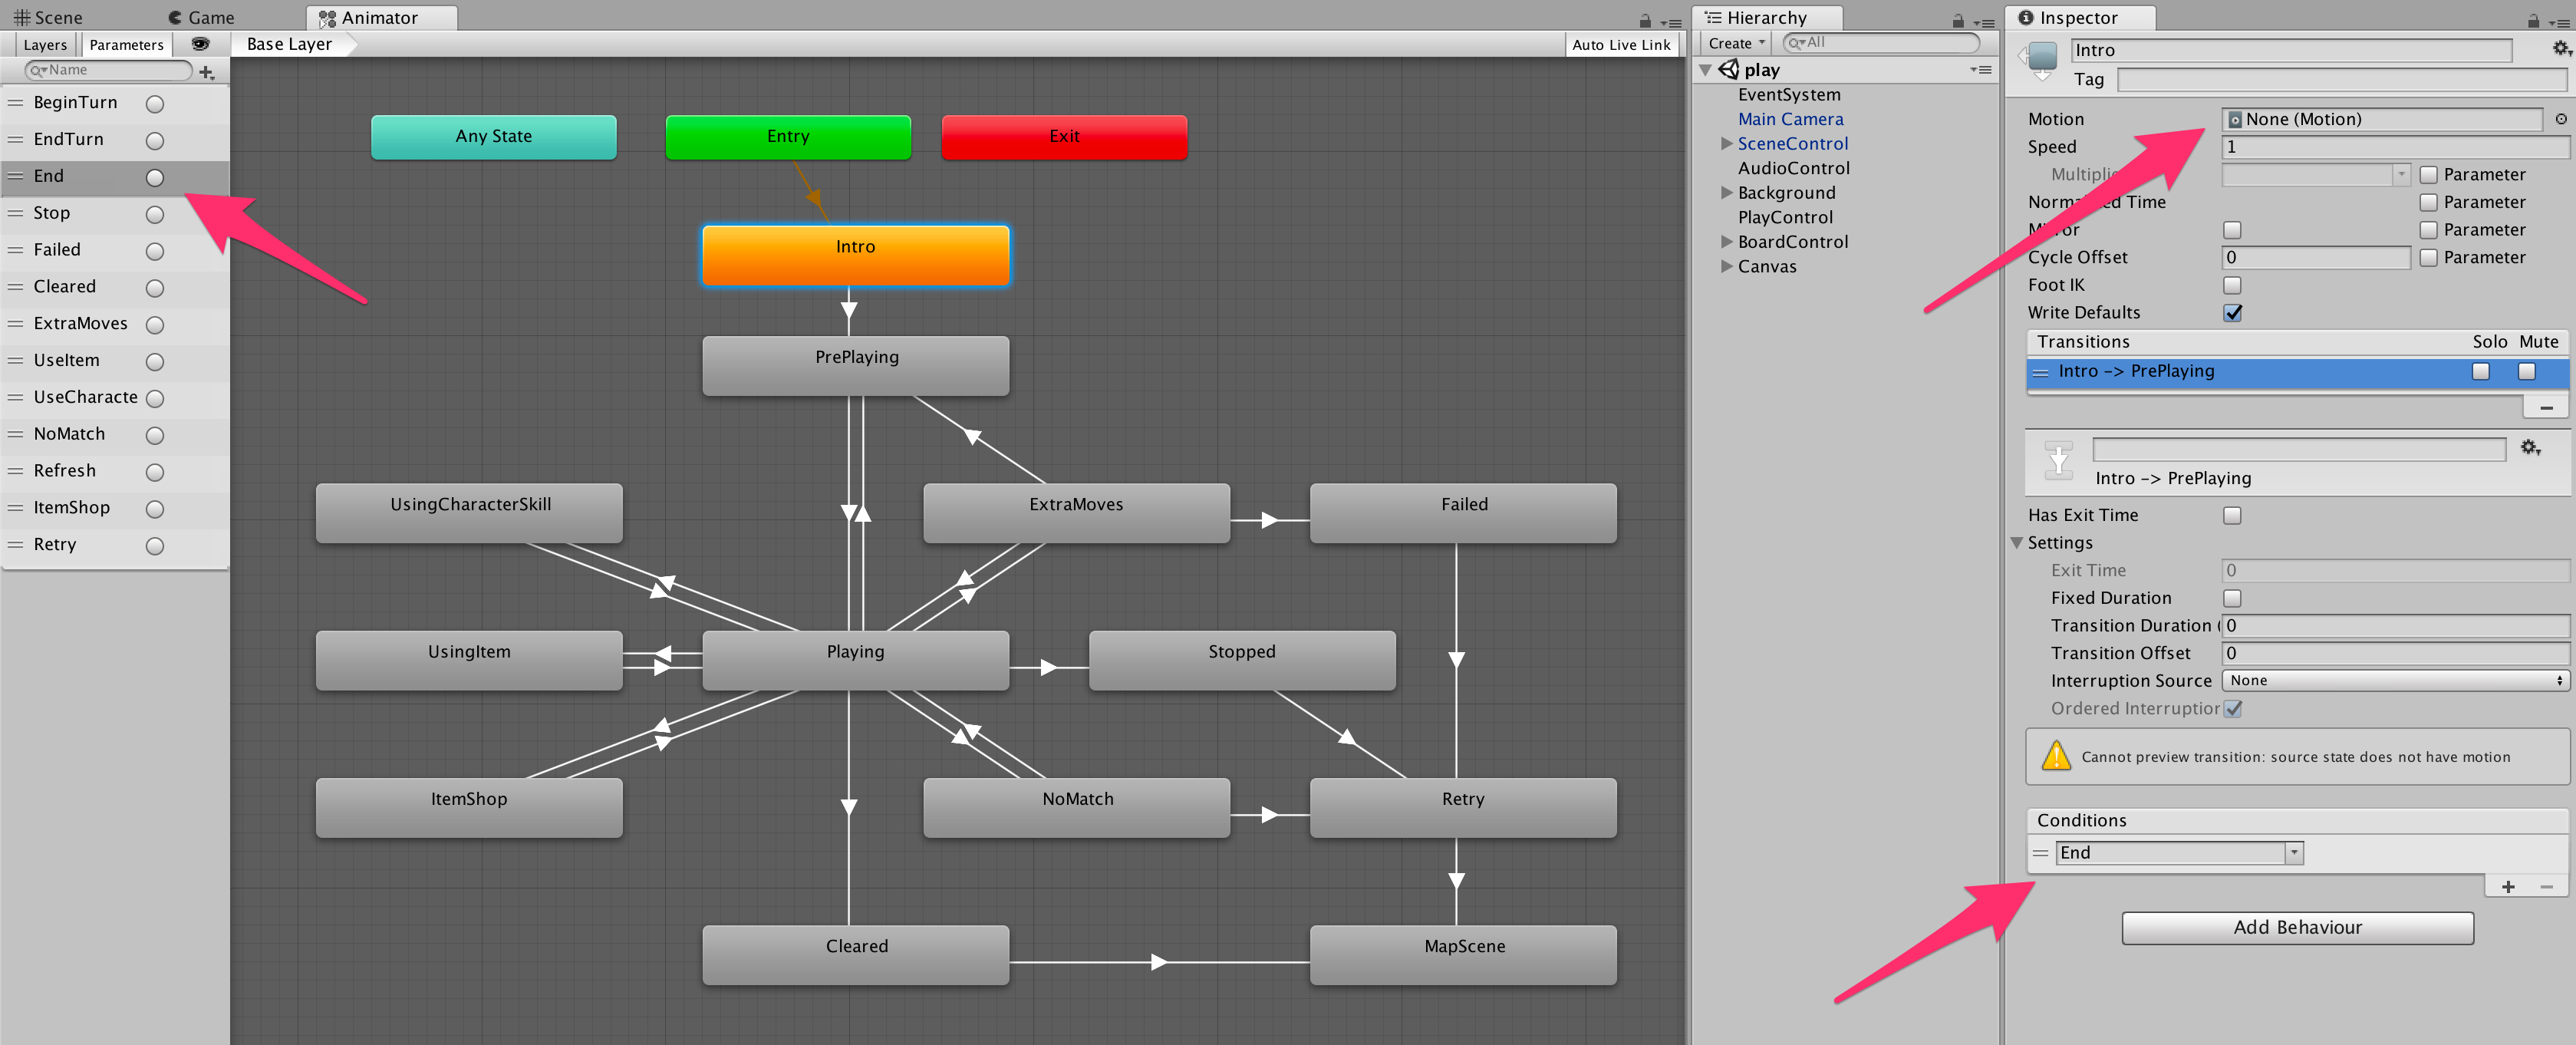This screenshot has width=2576, height=1045.
Task: Open the transition settings gear icon
Action: 2529,448
